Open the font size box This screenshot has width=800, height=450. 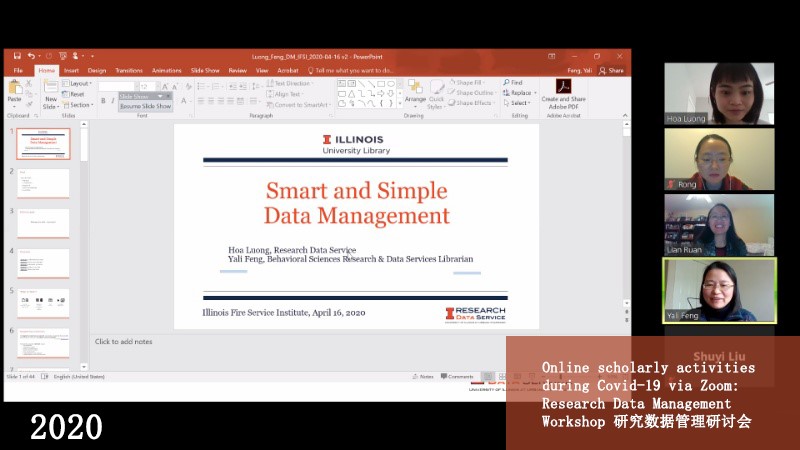point(148,87)
